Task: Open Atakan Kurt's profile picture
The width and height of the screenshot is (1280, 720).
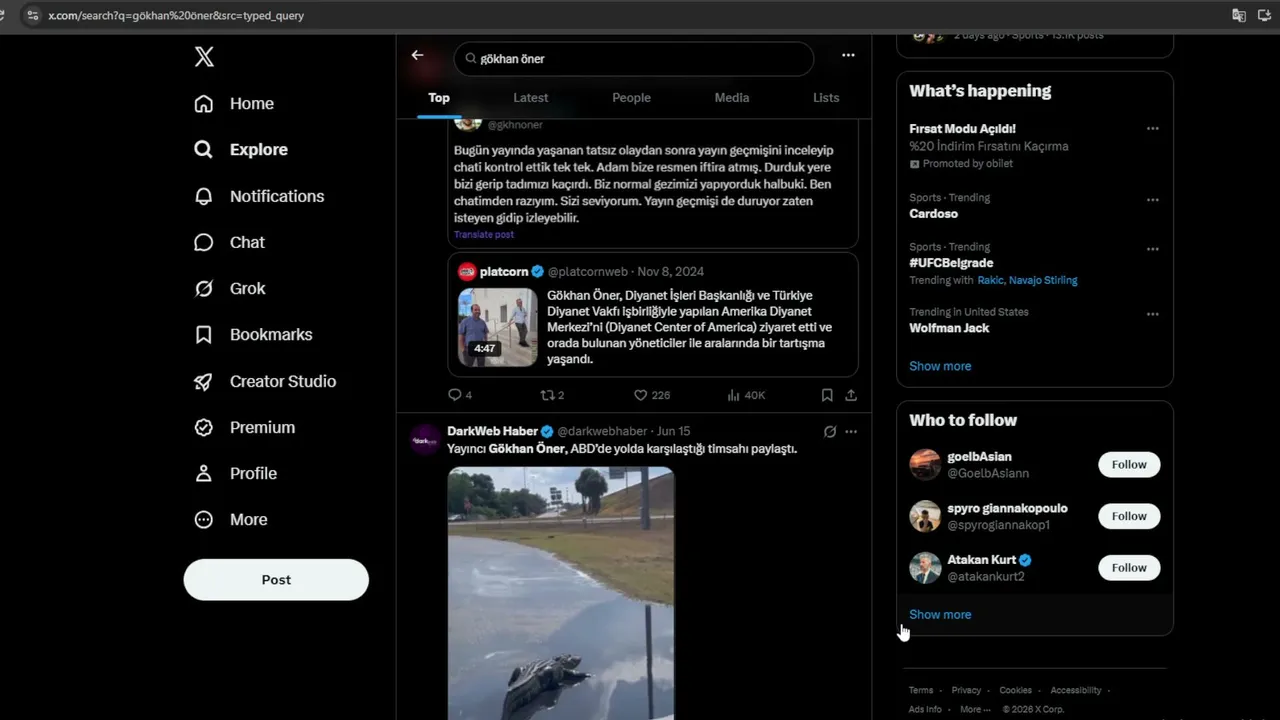Action: click(925, 568)
